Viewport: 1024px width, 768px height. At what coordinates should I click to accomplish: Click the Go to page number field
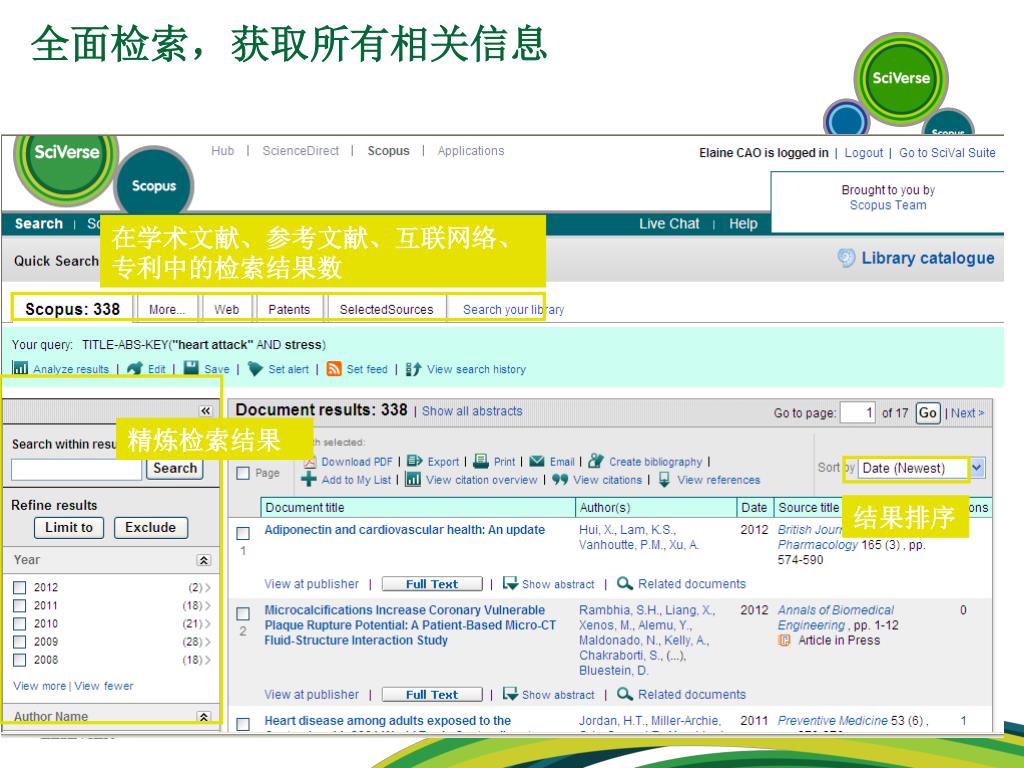click(857, 413)
